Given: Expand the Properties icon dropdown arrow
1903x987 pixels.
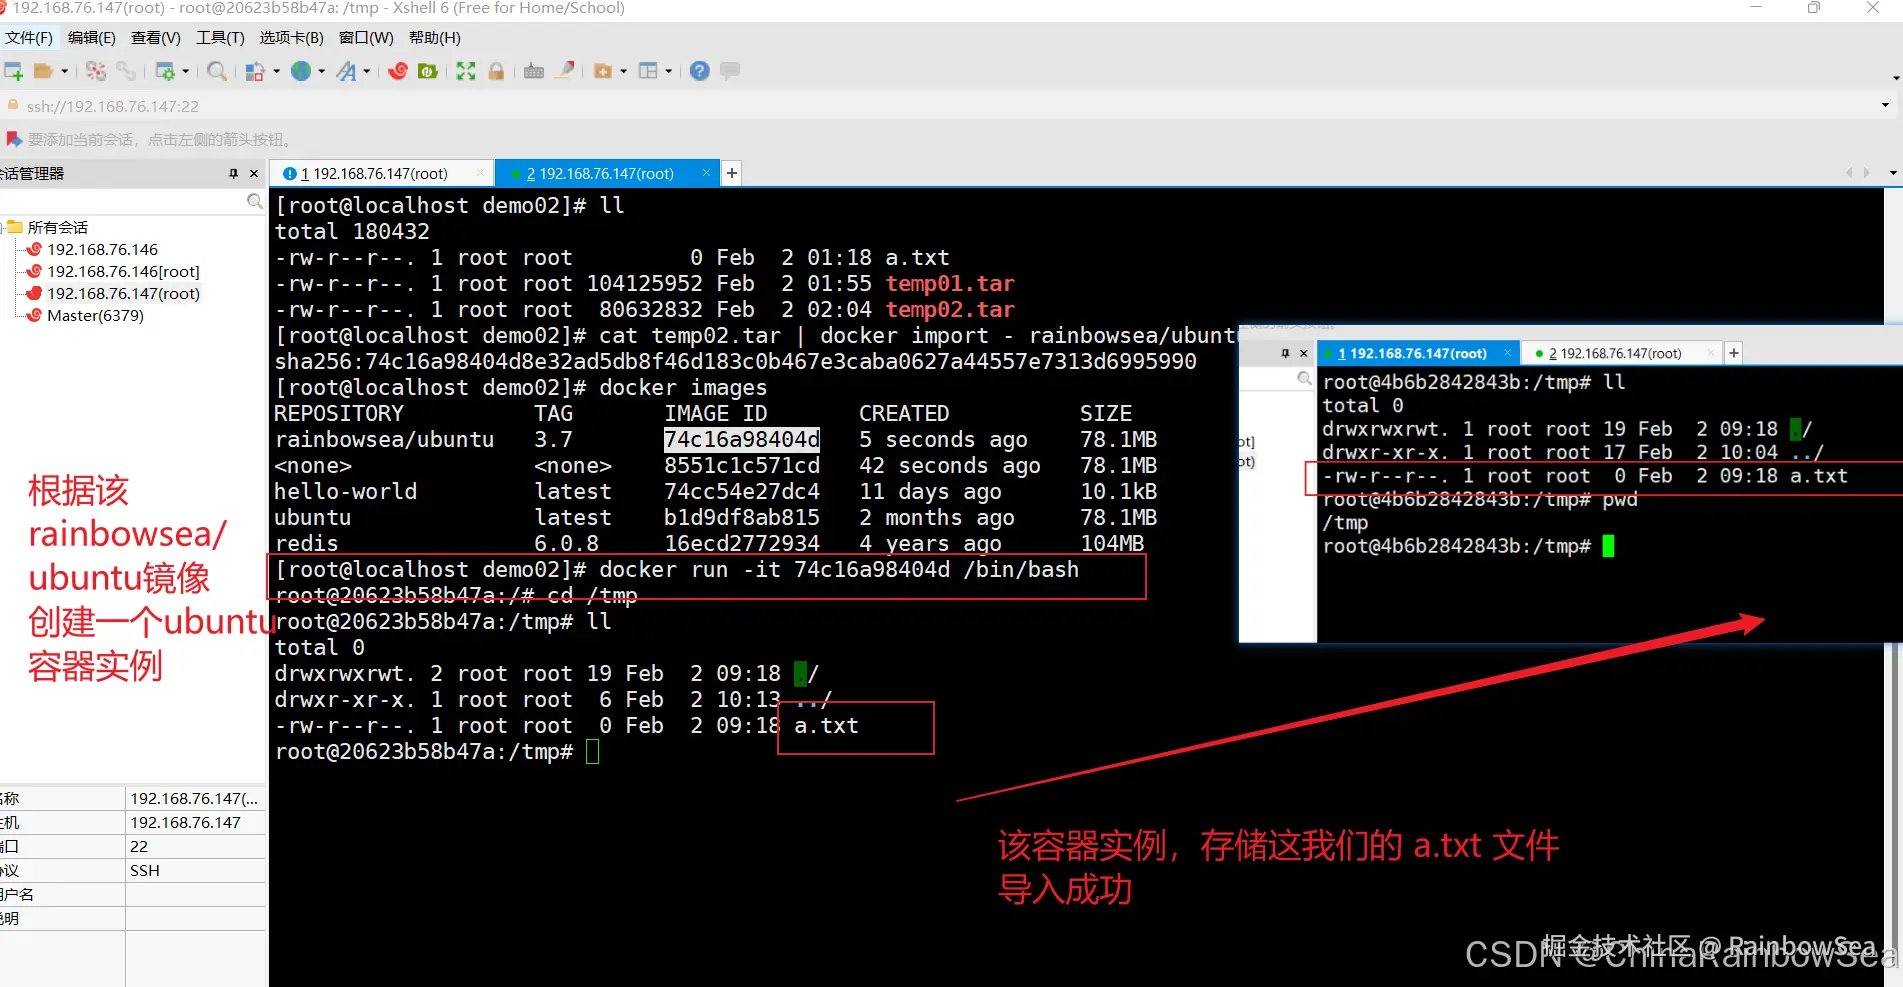Looking at the screenshot, I should tap(185, 71).
